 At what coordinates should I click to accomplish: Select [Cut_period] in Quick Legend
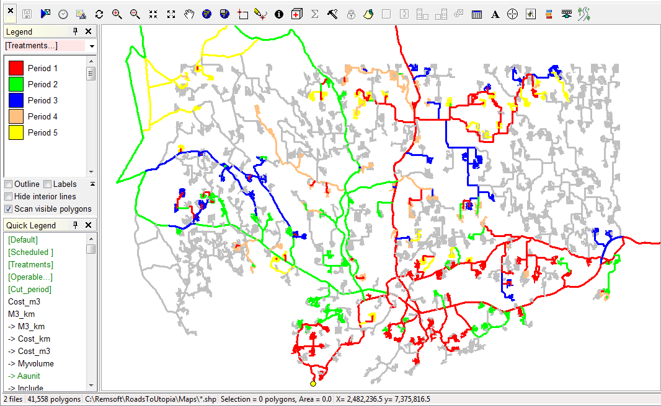coord(30,289)
